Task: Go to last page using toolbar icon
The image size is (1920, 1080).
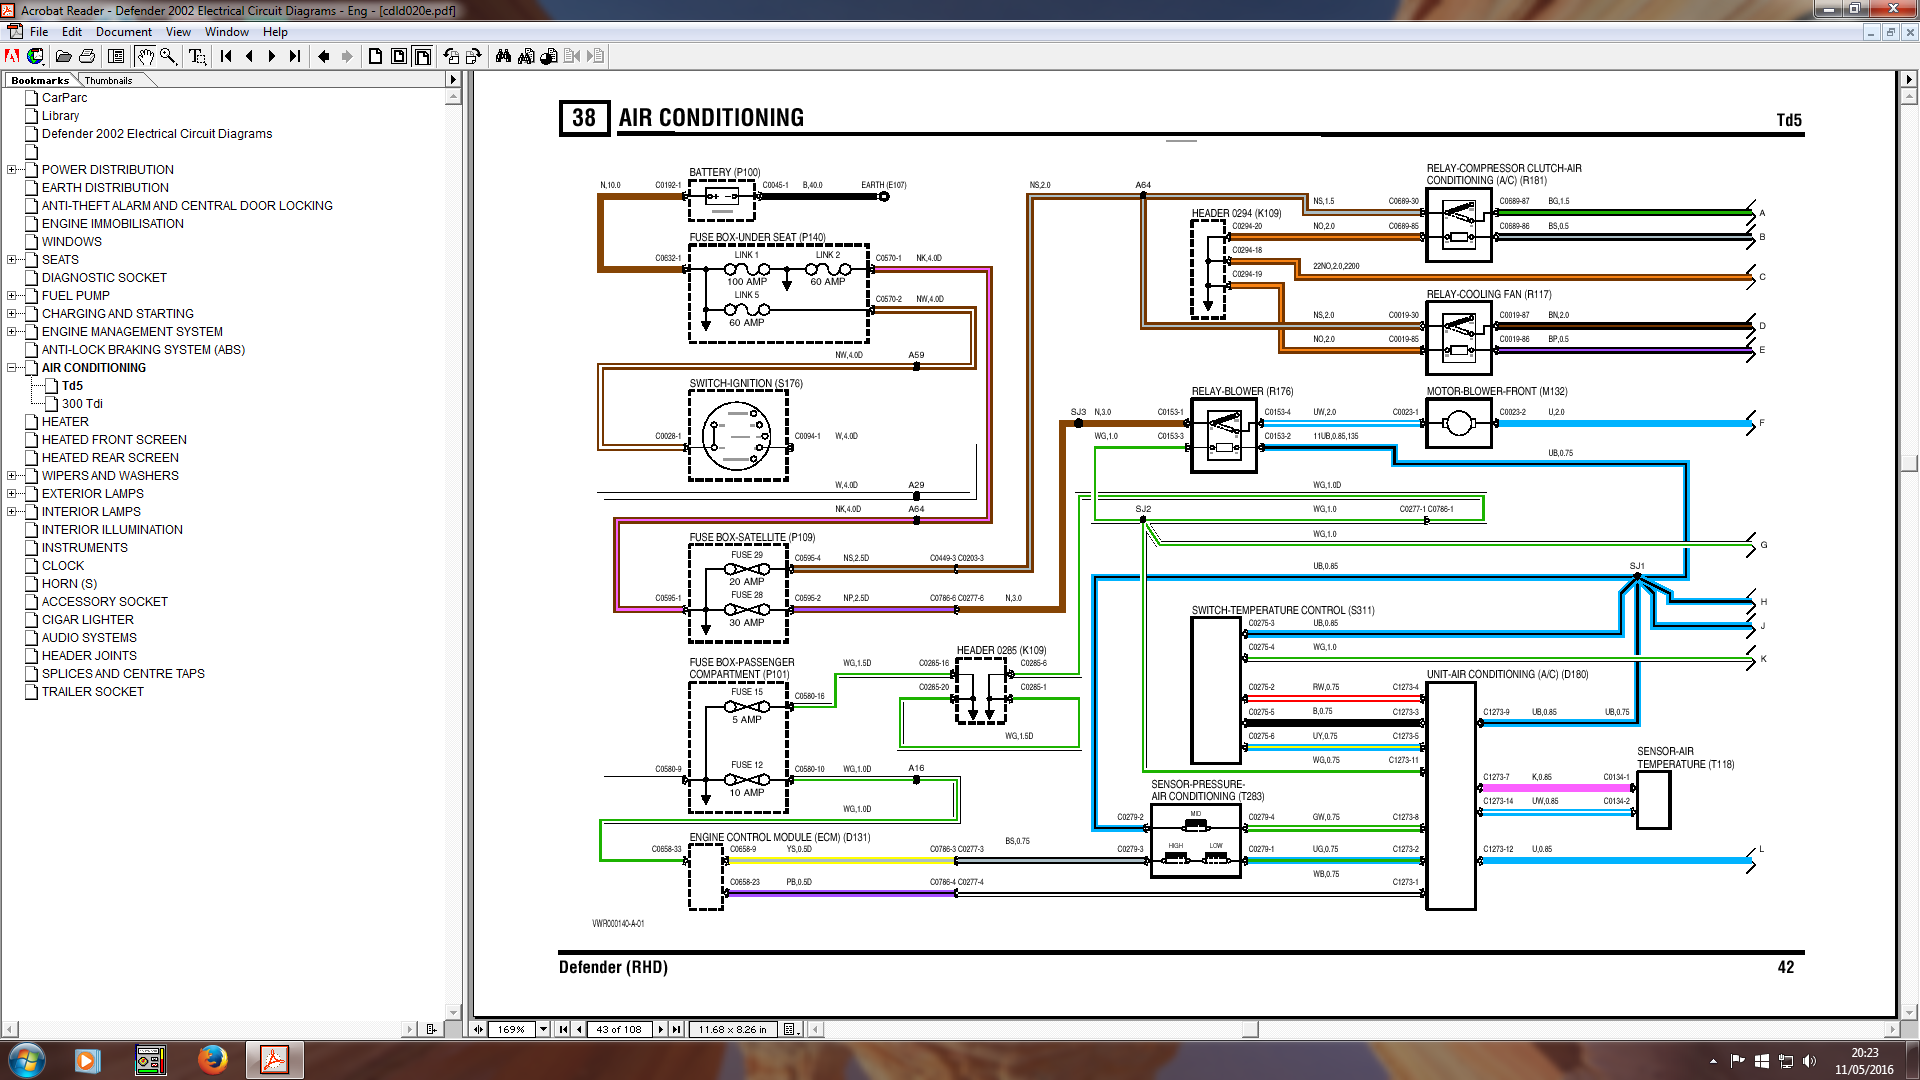Action: 294,56
